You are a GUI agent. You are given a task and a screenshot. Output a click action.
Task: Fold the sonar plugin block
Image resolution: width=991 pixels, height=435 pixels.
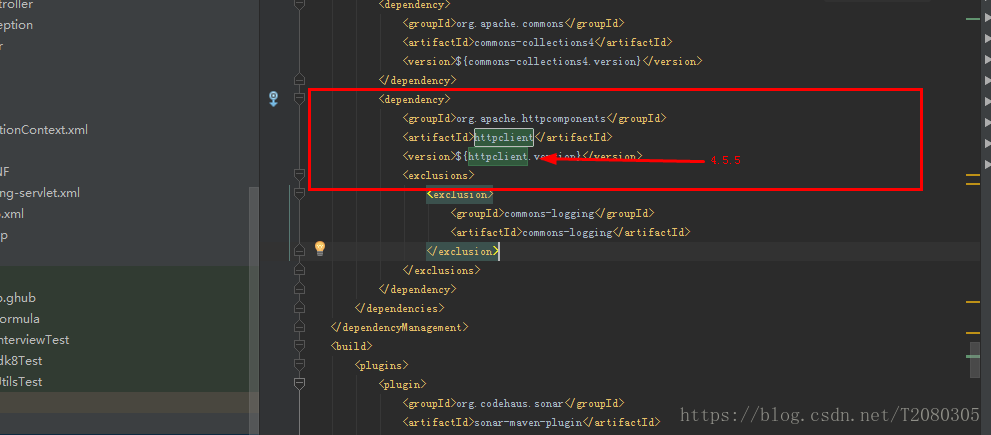pos(298,384)
